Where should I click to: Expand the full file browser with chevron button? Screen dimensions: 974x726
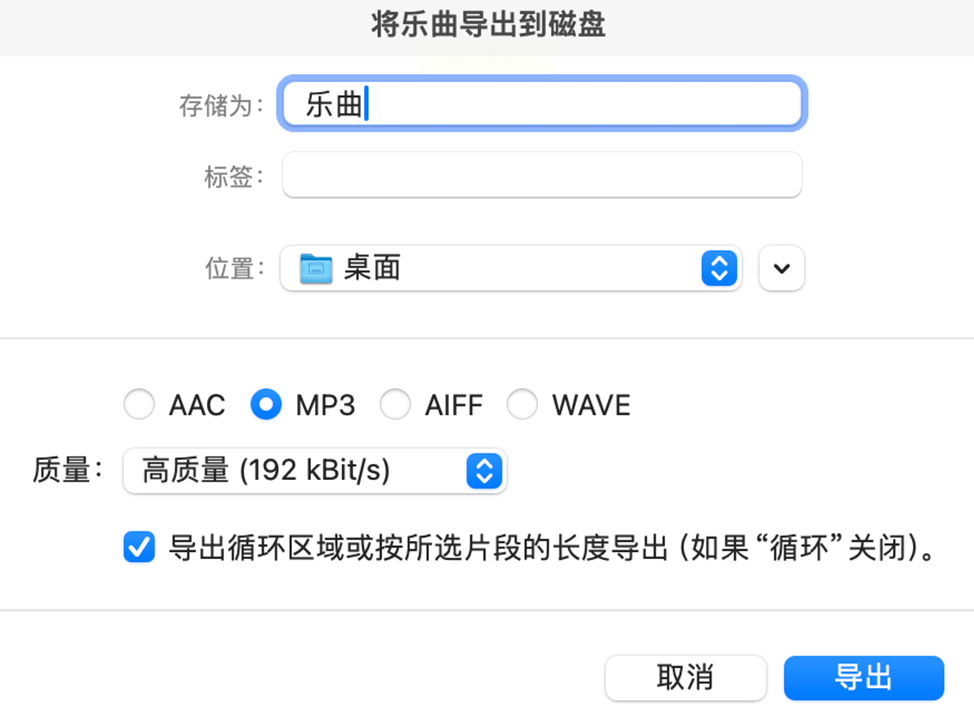[782, 268]
